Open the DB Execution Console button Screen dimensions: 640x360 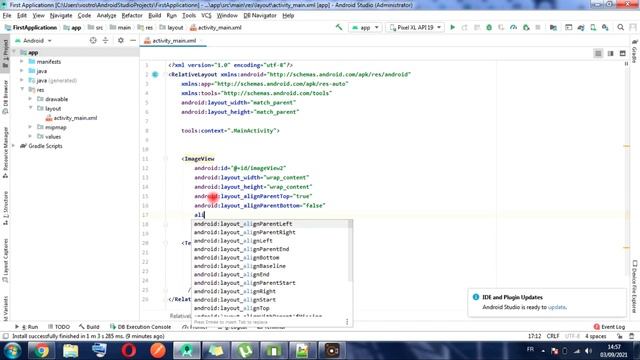(x=141, y=327)
